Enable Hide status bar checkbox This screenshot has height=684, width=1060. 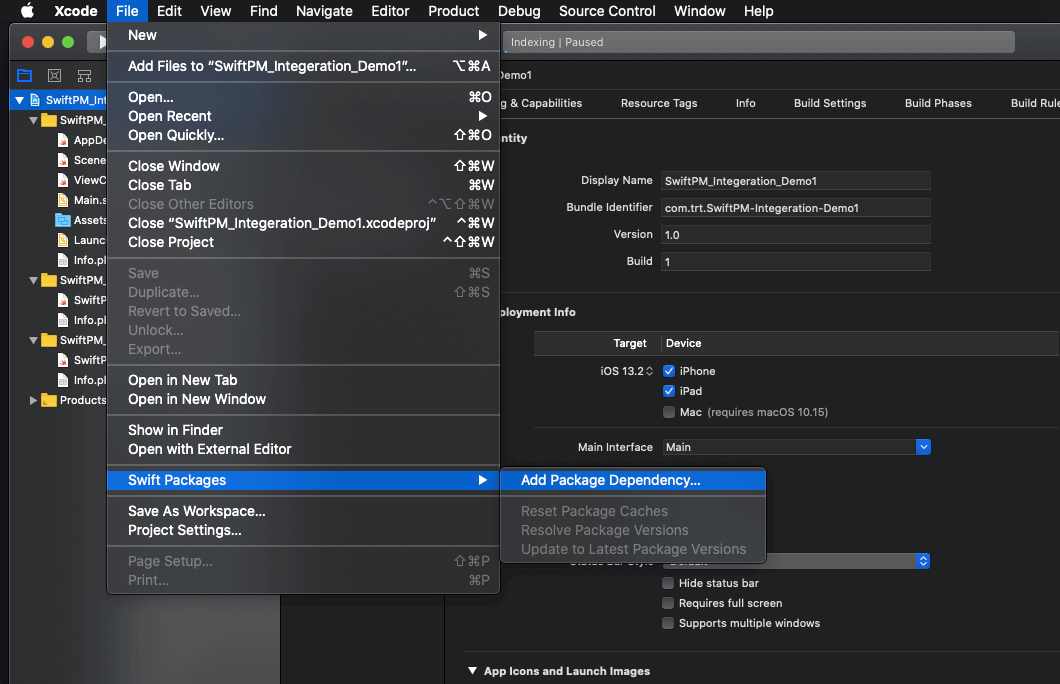click(x=668, y=583)
